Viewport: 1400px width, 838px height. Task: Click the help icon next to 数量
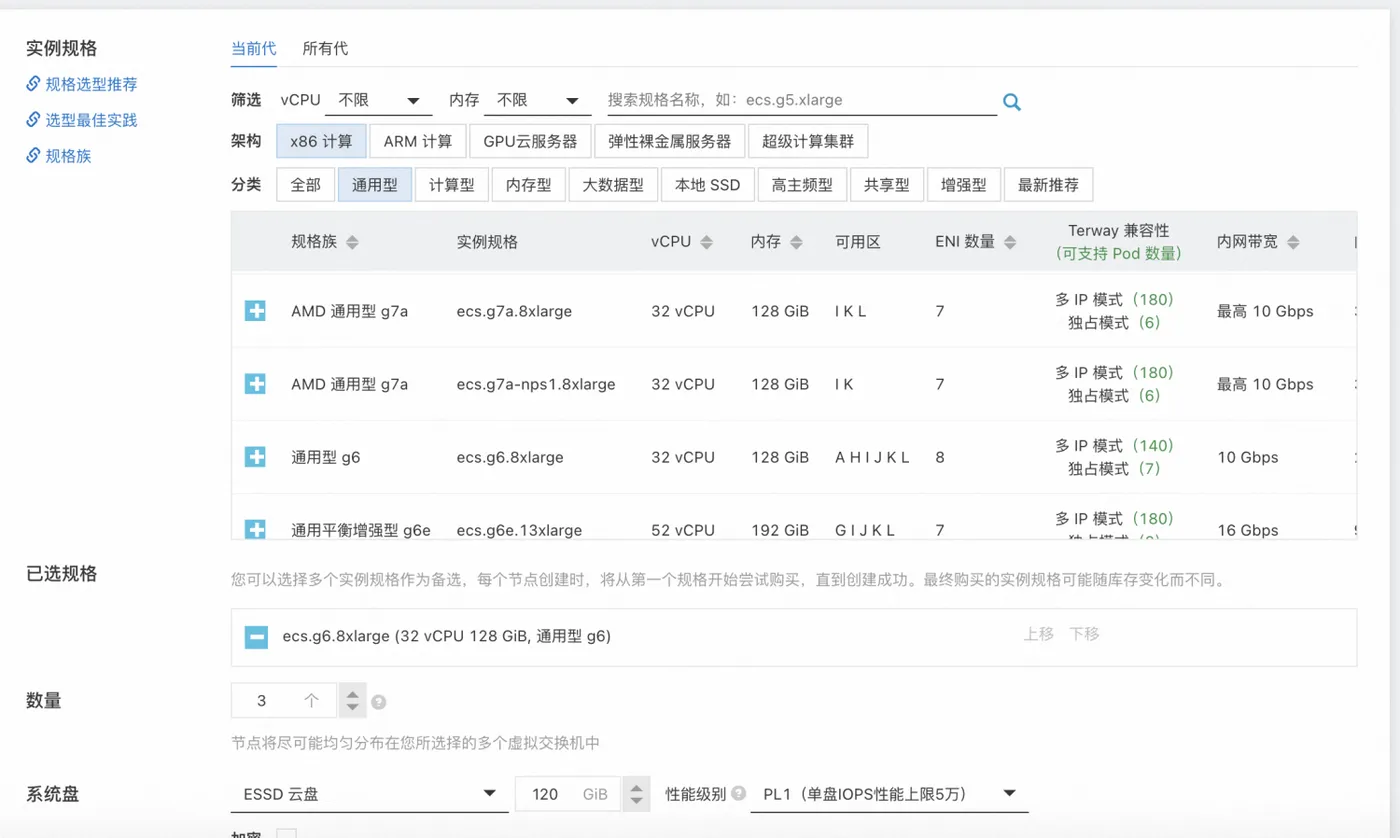click(x=378, y=702)
